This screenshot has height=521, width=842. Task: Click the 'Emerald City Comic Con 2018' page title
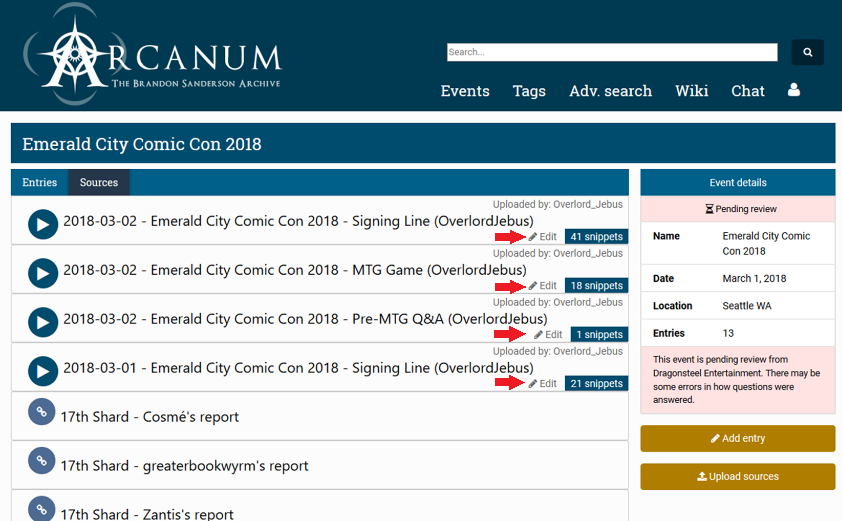[x=142, y=144]
